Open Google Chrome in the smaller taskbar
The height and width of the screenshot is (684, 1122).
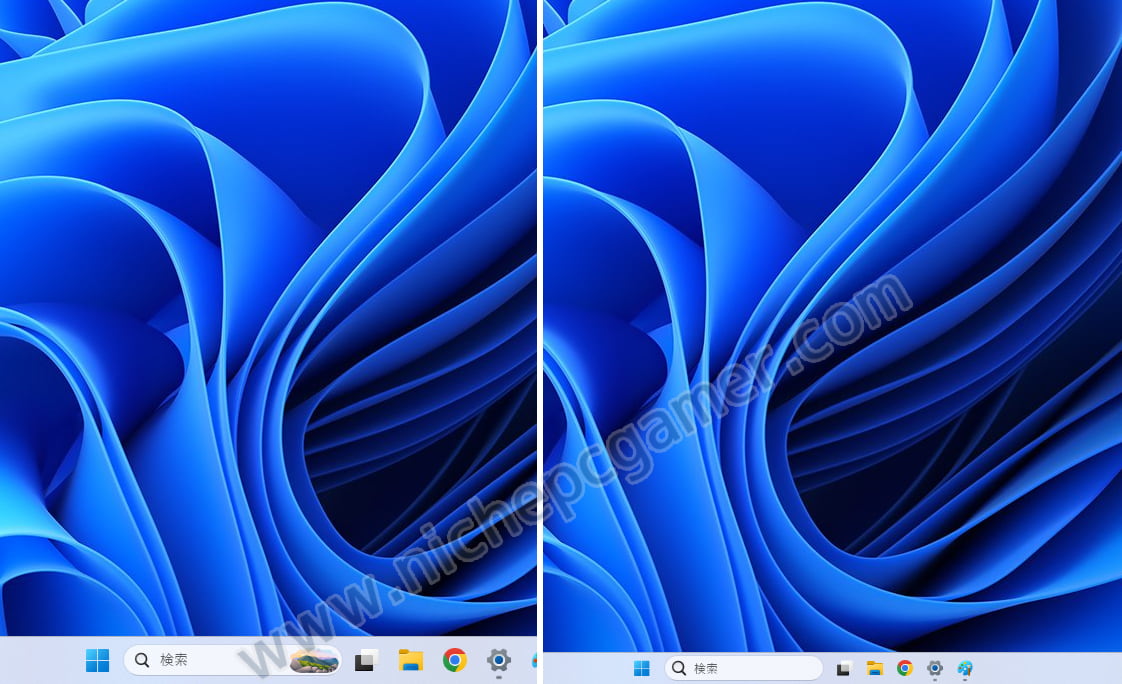(x=904, y=668)
